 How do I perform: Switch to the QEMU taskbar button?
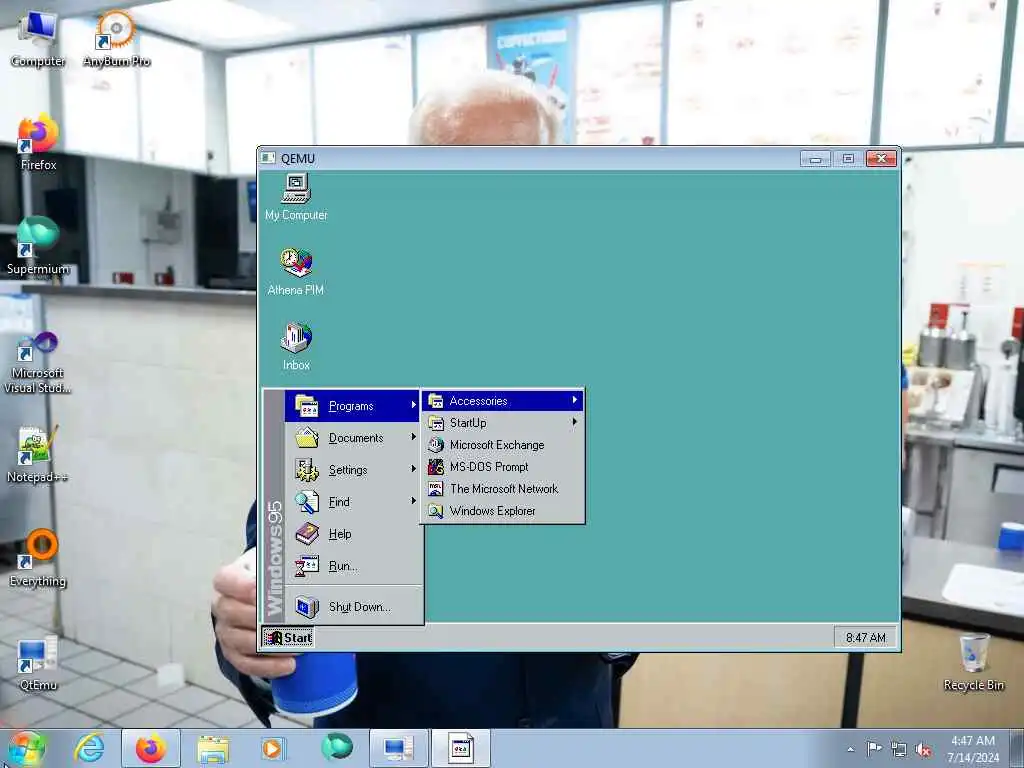point(460,748)
